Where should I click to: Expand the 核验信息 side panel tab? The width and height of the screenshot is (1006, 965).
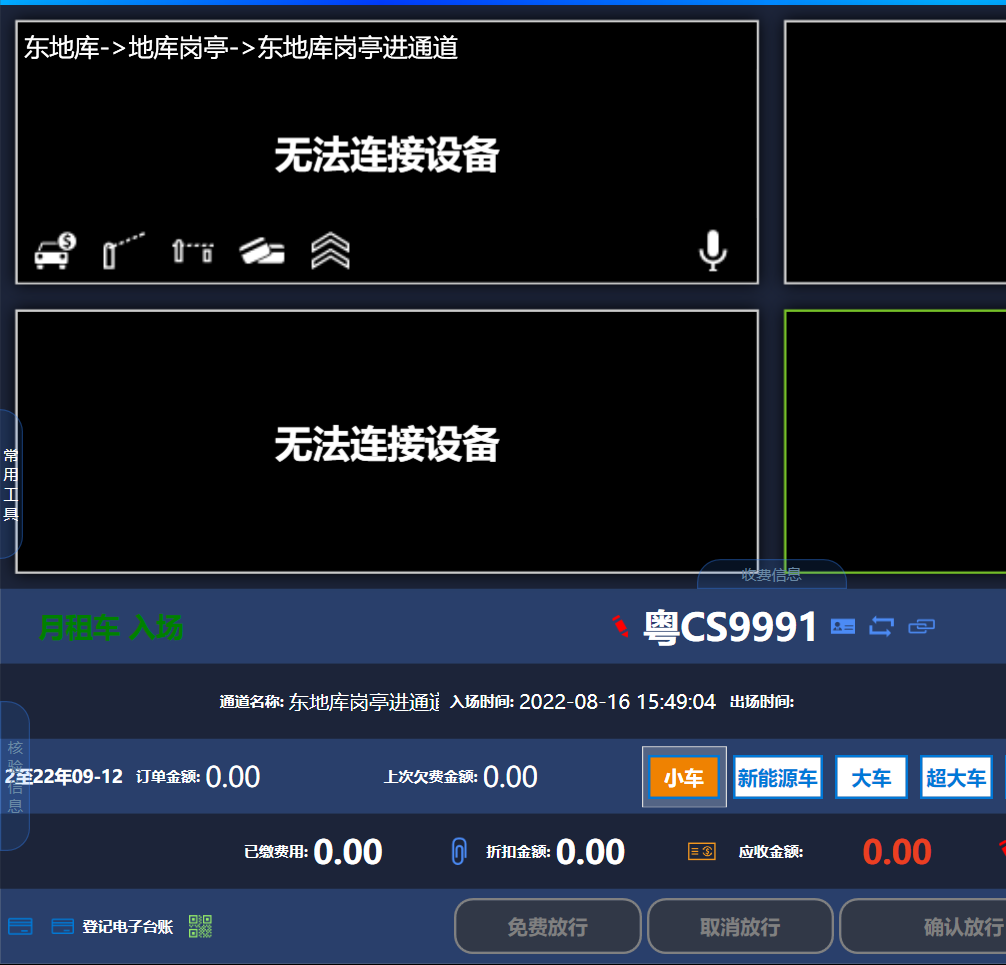pyautogui.click(x=15, y=776)
